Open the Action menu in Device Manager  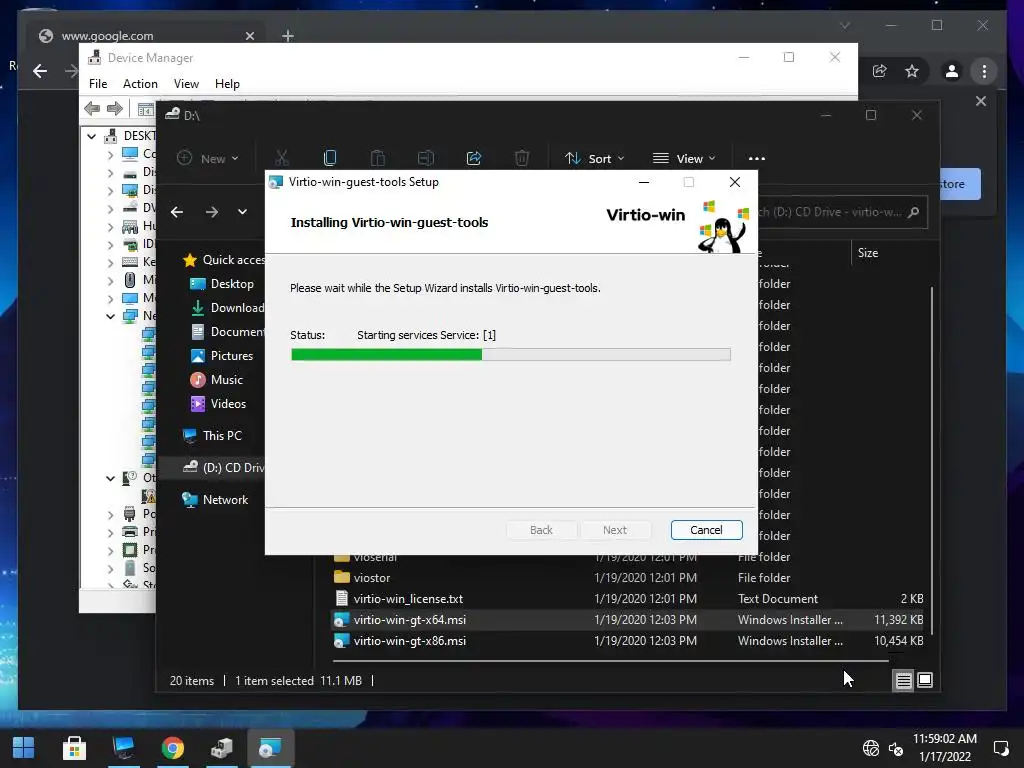pos(140,84)
